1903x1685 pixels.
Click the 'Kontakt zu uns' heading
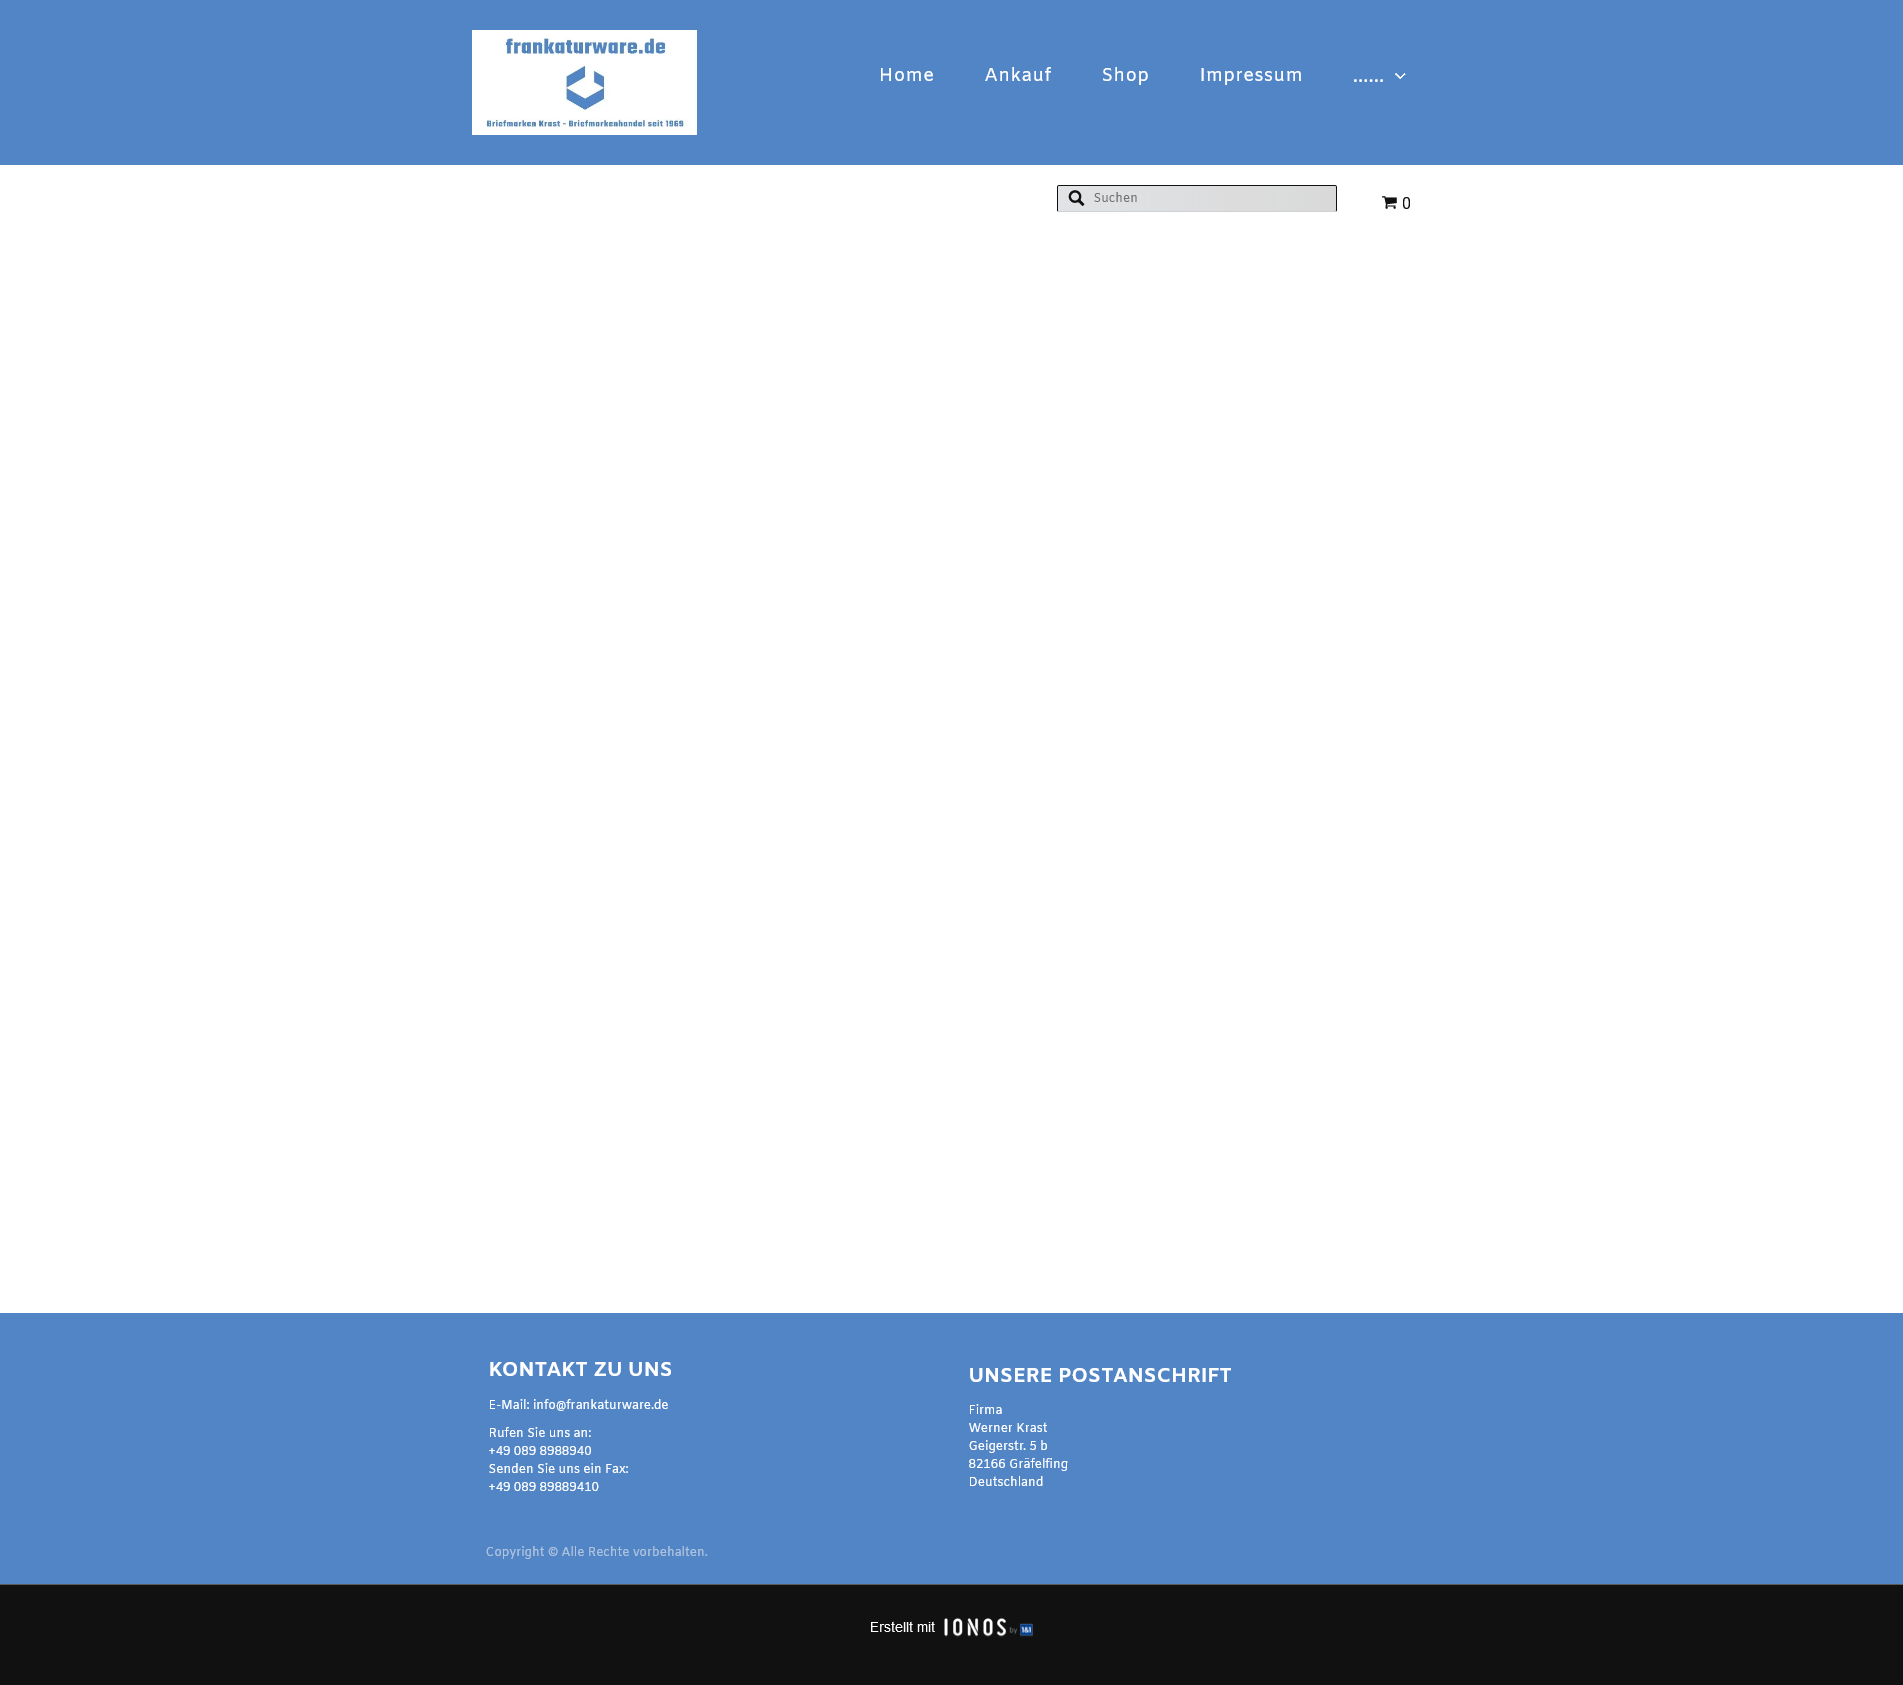point(580,1370)
